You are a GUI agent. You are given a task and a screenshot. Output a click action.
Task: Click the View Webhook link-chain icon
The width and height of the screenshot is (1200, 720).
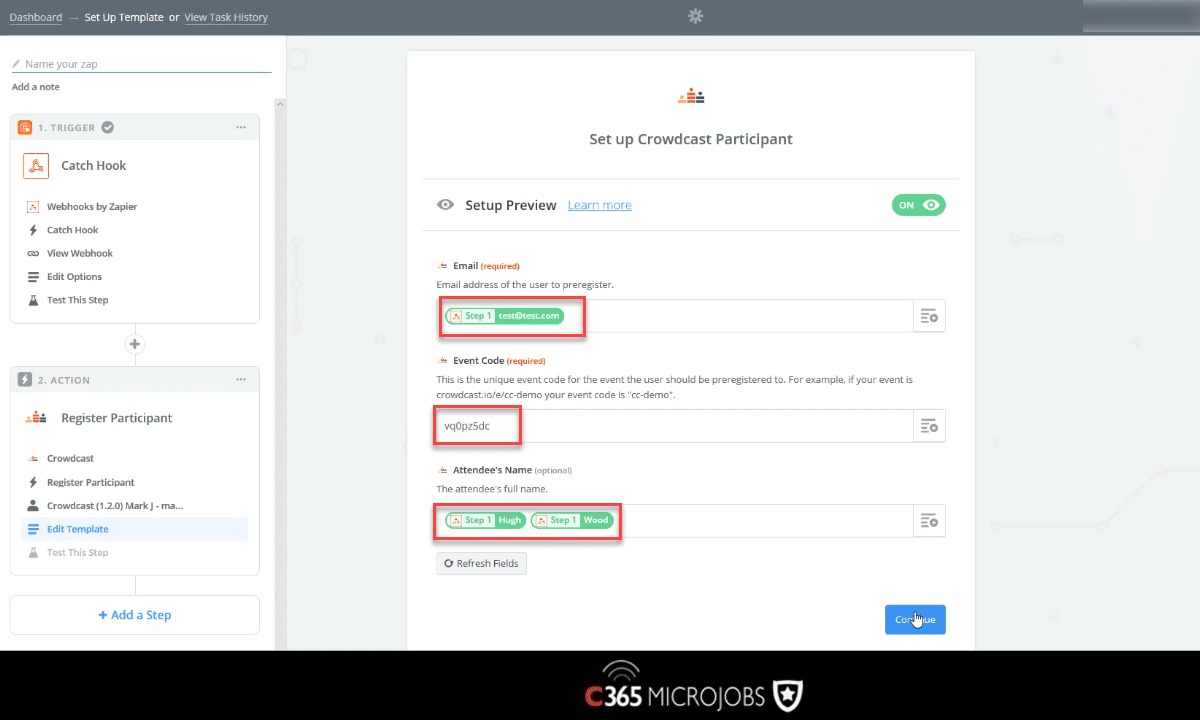coord(33,253)
